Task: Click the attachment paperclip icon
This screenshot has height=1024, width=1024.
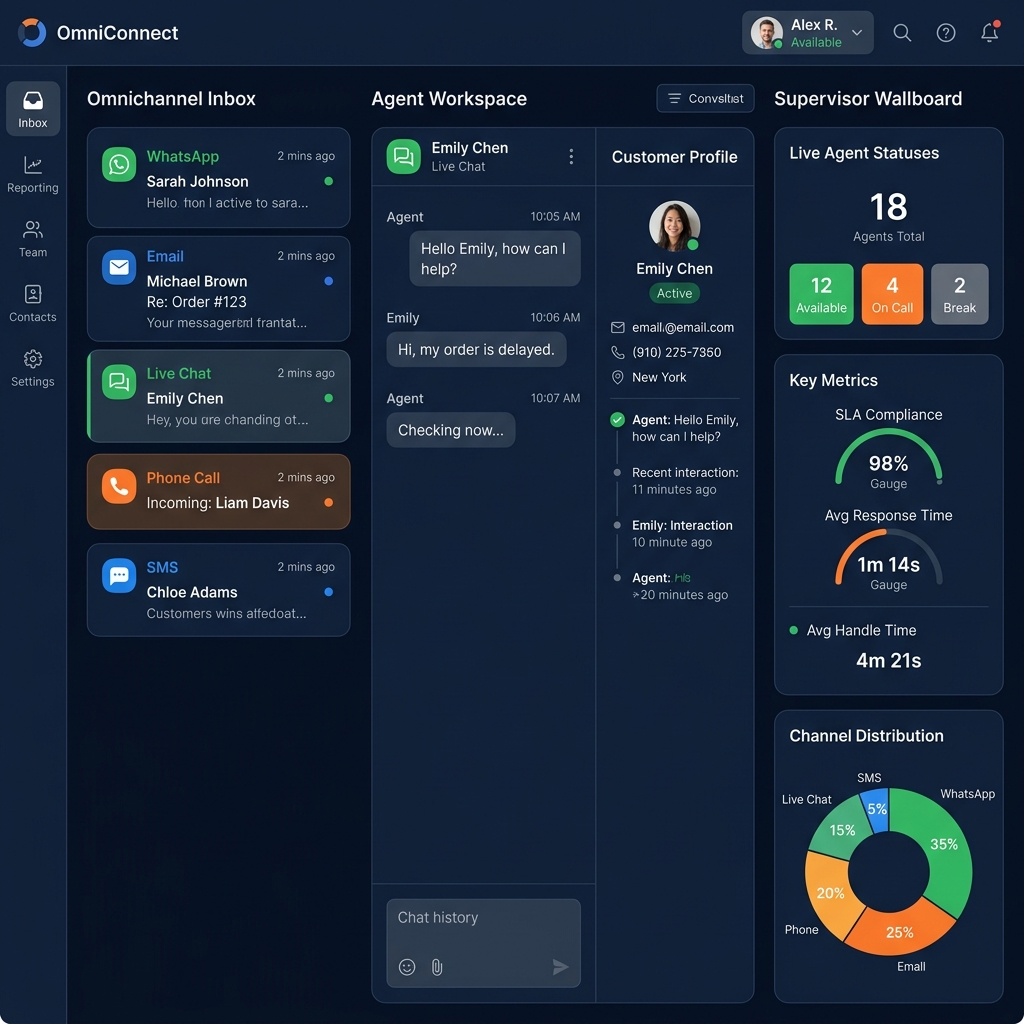Action: click(437, 967)
